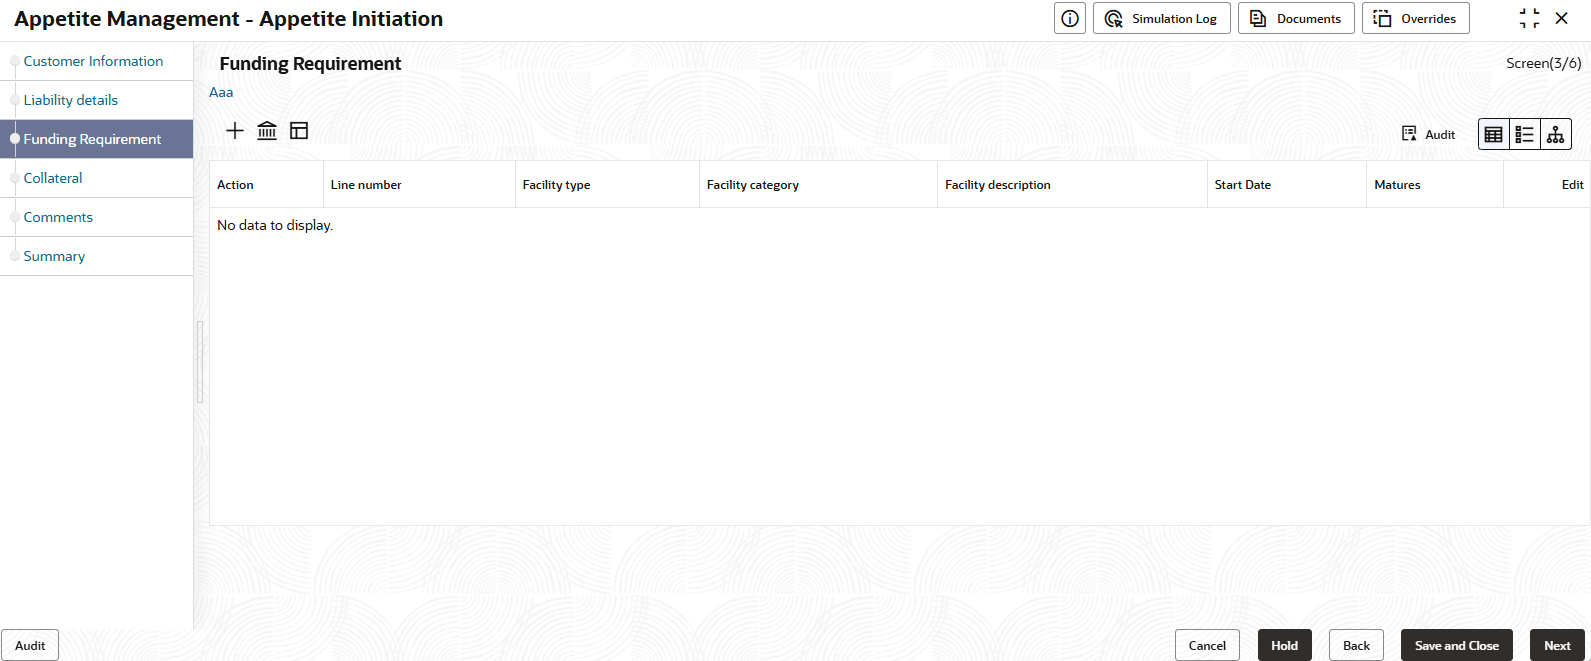Click Save and Close
The width and height of the screenshot is (1591, 661).
1457,645
